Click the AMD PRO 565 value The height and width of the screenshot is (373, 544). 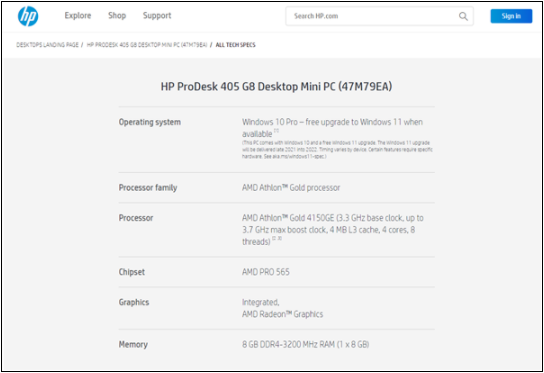pos(265,272)
